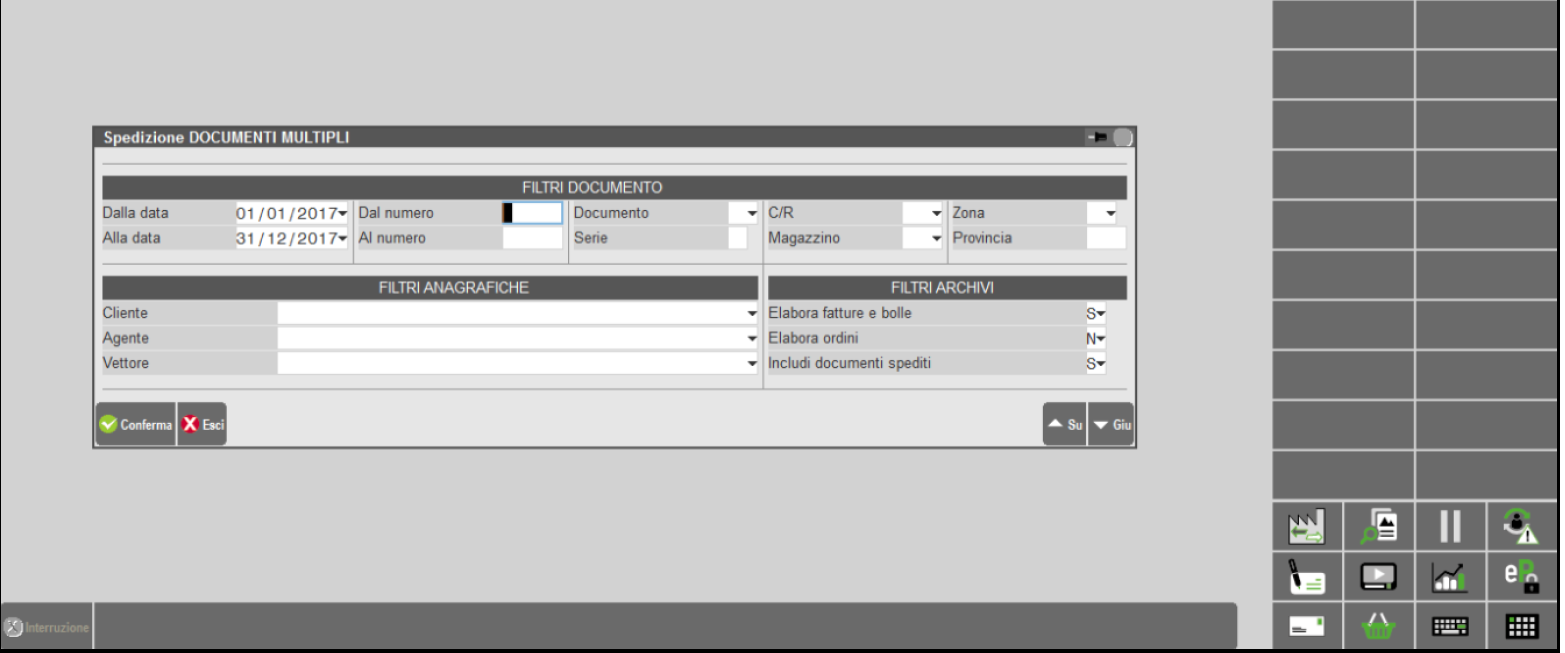The image size is (1565, 653).
Task: Open the Magazzino dropdown
Action: [936, 239]
